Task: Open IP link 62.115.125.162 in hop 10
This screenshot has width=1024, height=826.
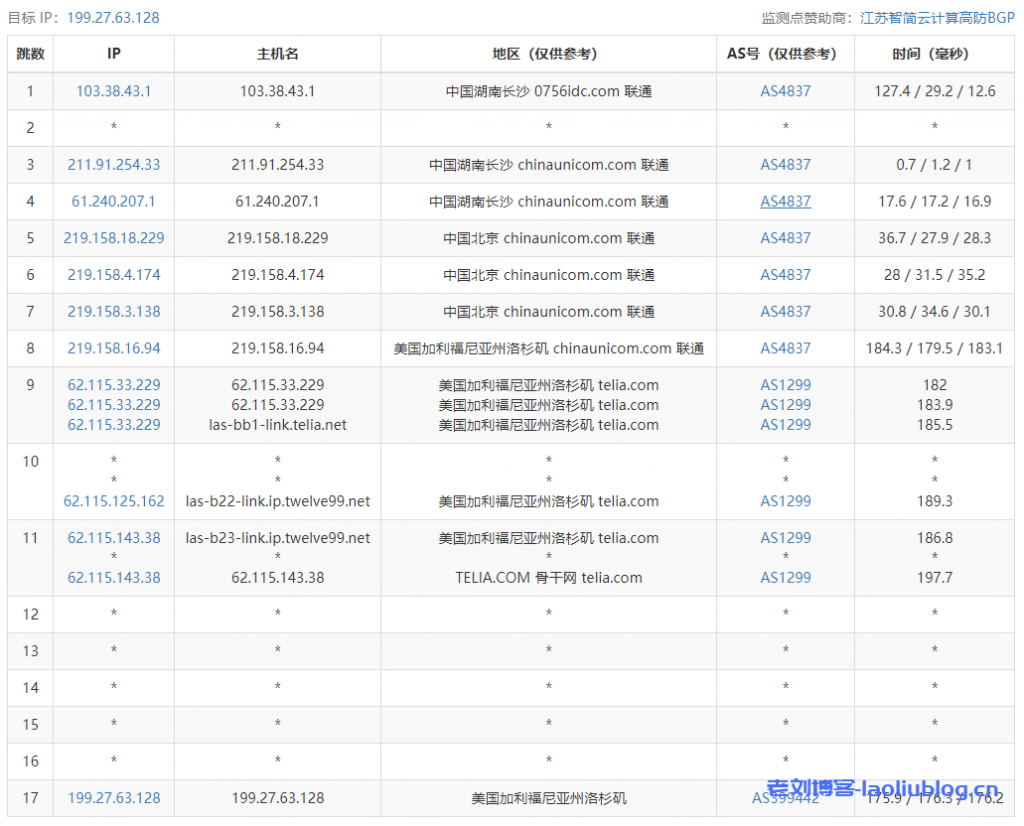Action: [x=114, y=501]
